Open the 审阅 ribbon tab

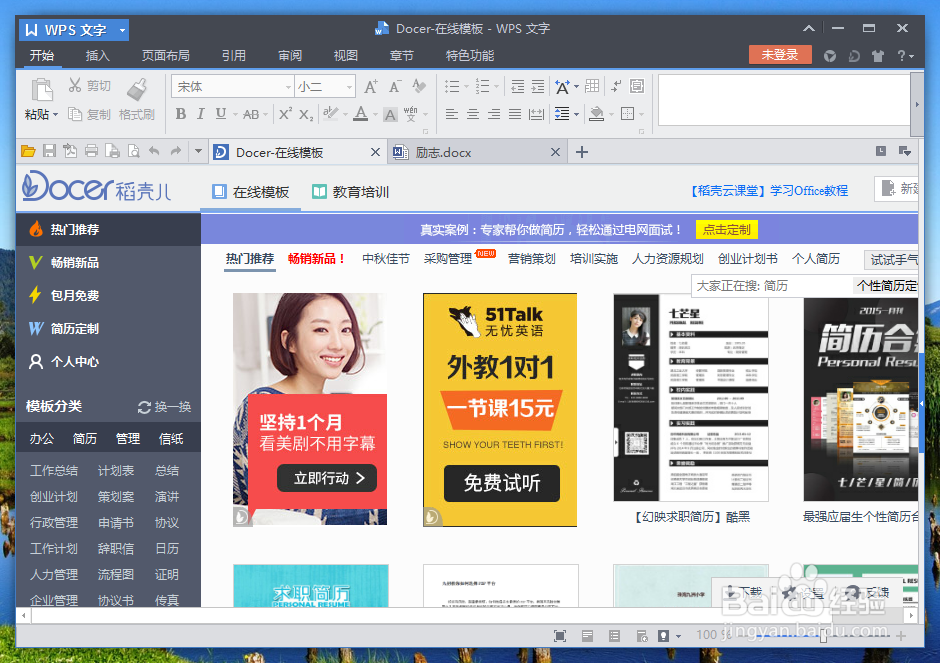tap(290, 56)
